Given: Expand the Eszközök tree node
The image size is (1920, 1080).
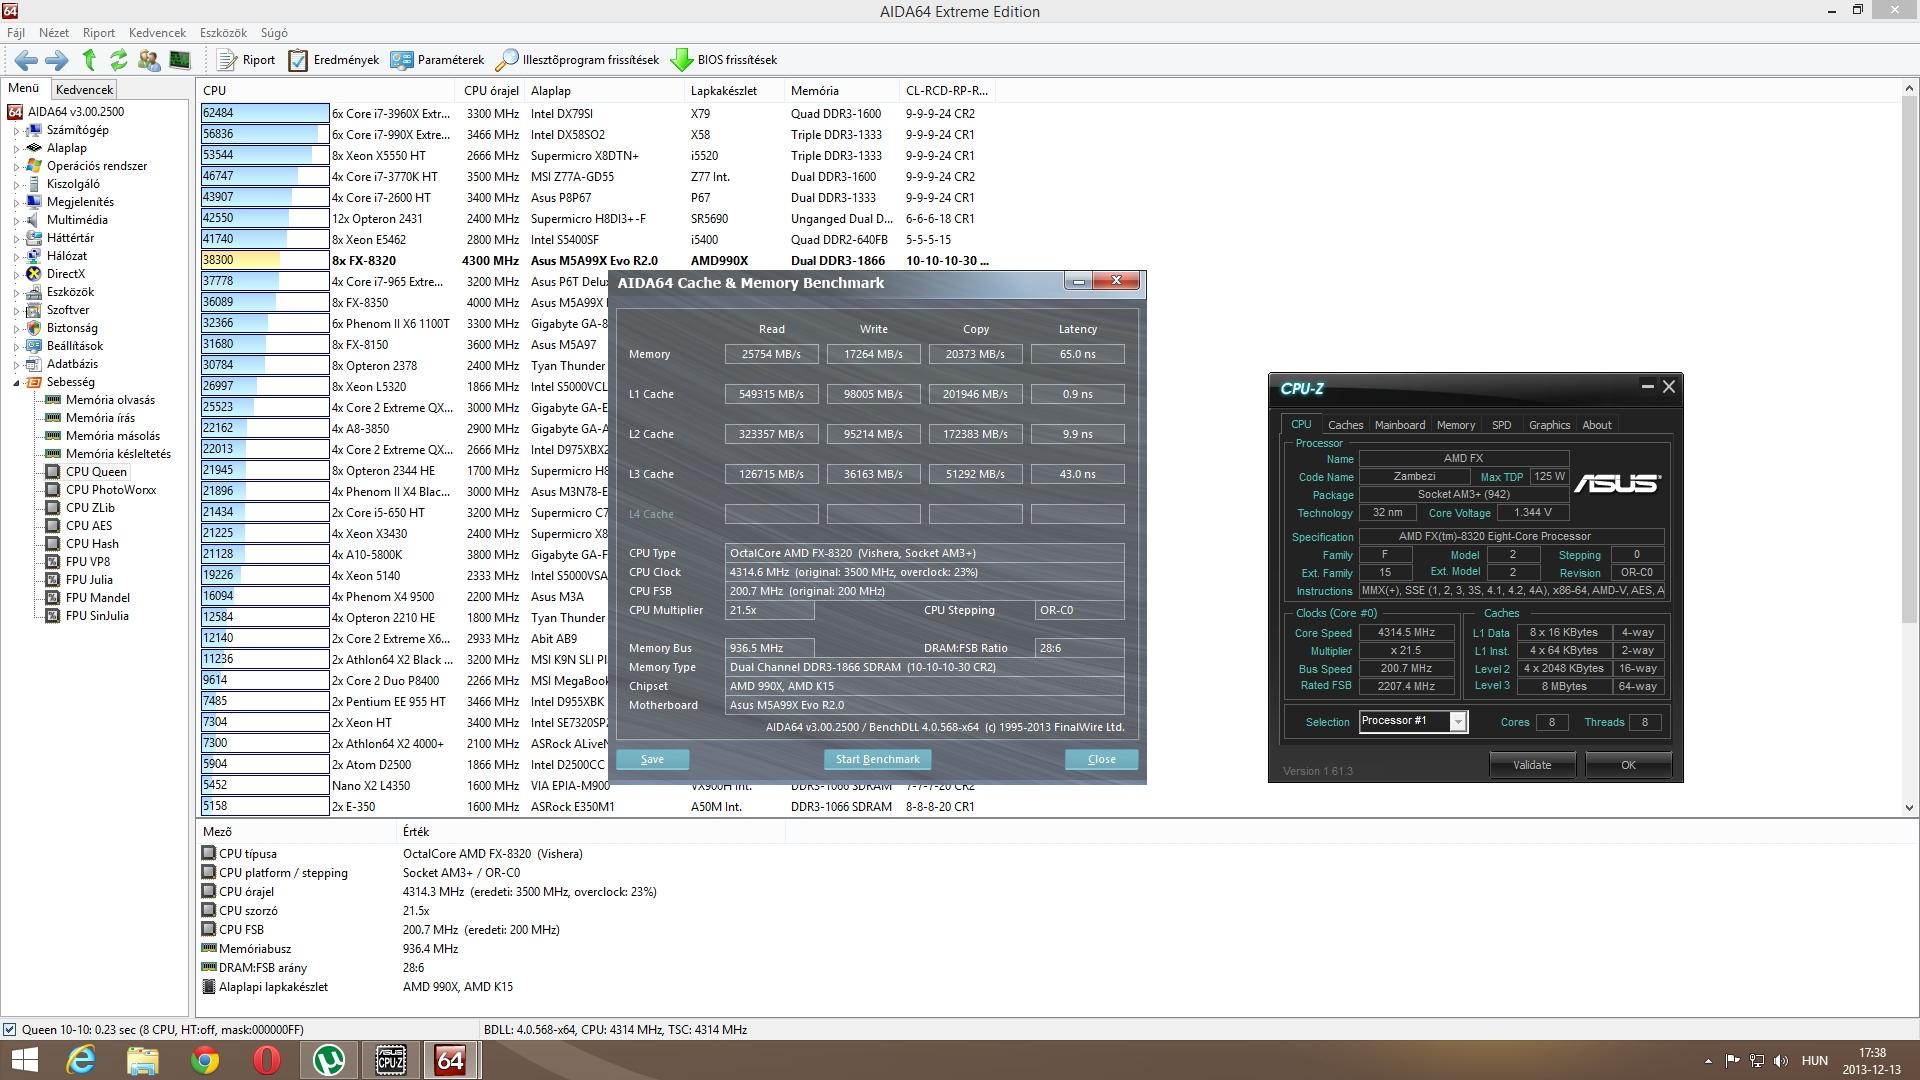Looking at the screenshot, I should click(x=16, y=292).
